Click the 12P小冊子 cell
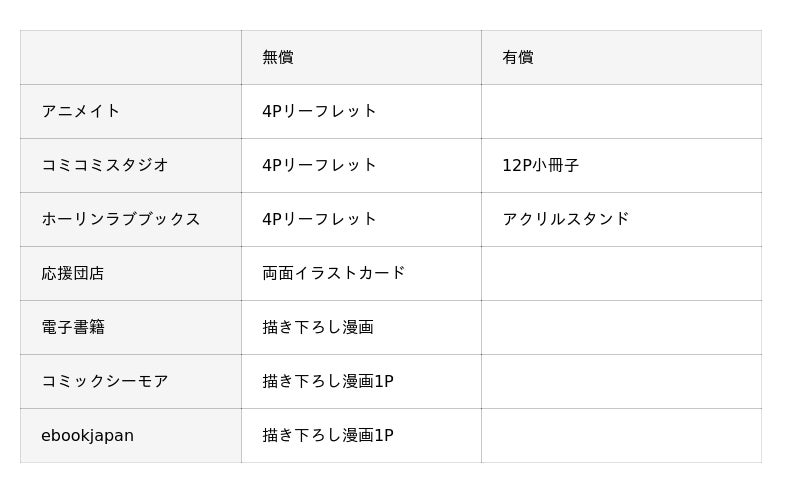This screenshot has width=800, height=493. pyautogui.click(x=541, y=165)
